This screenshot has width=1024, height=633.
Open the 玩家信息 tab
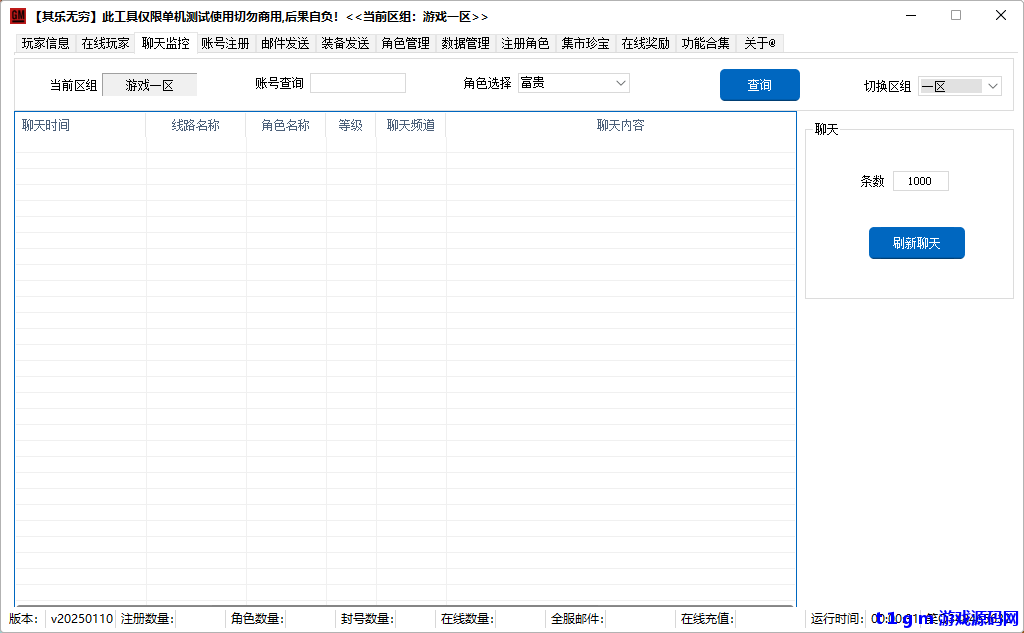tap(46, 44)
